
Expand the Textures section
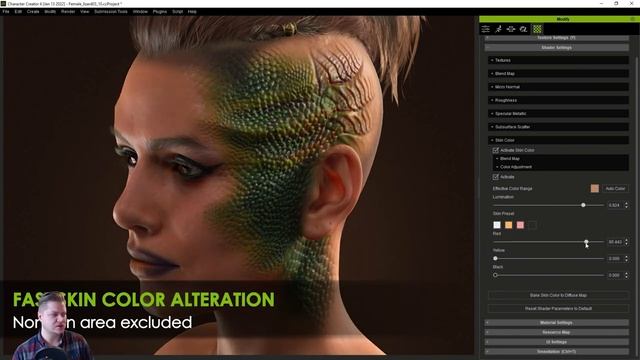click(x=558, y=60)
